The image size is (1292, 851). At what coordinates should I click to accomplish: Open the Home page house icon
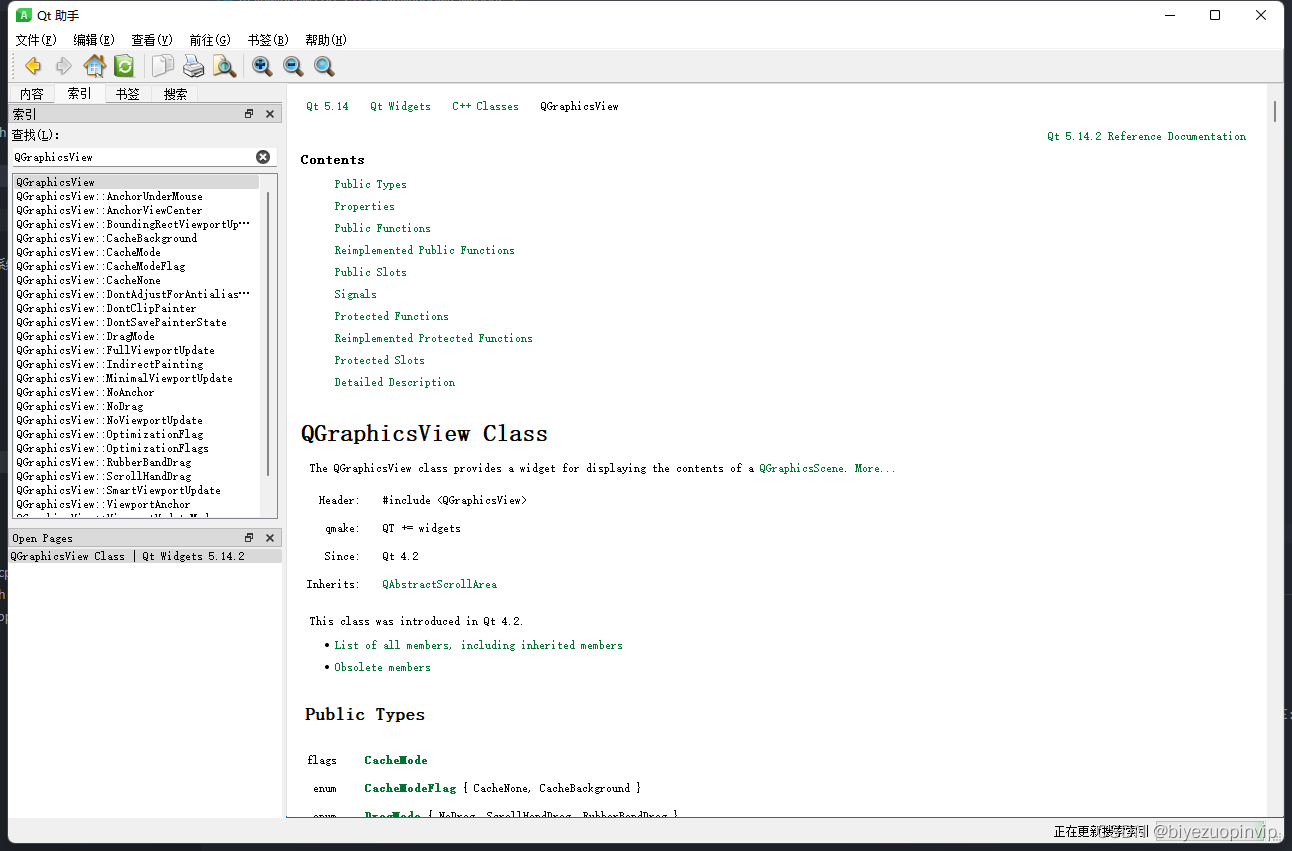[x=94, y=66]
